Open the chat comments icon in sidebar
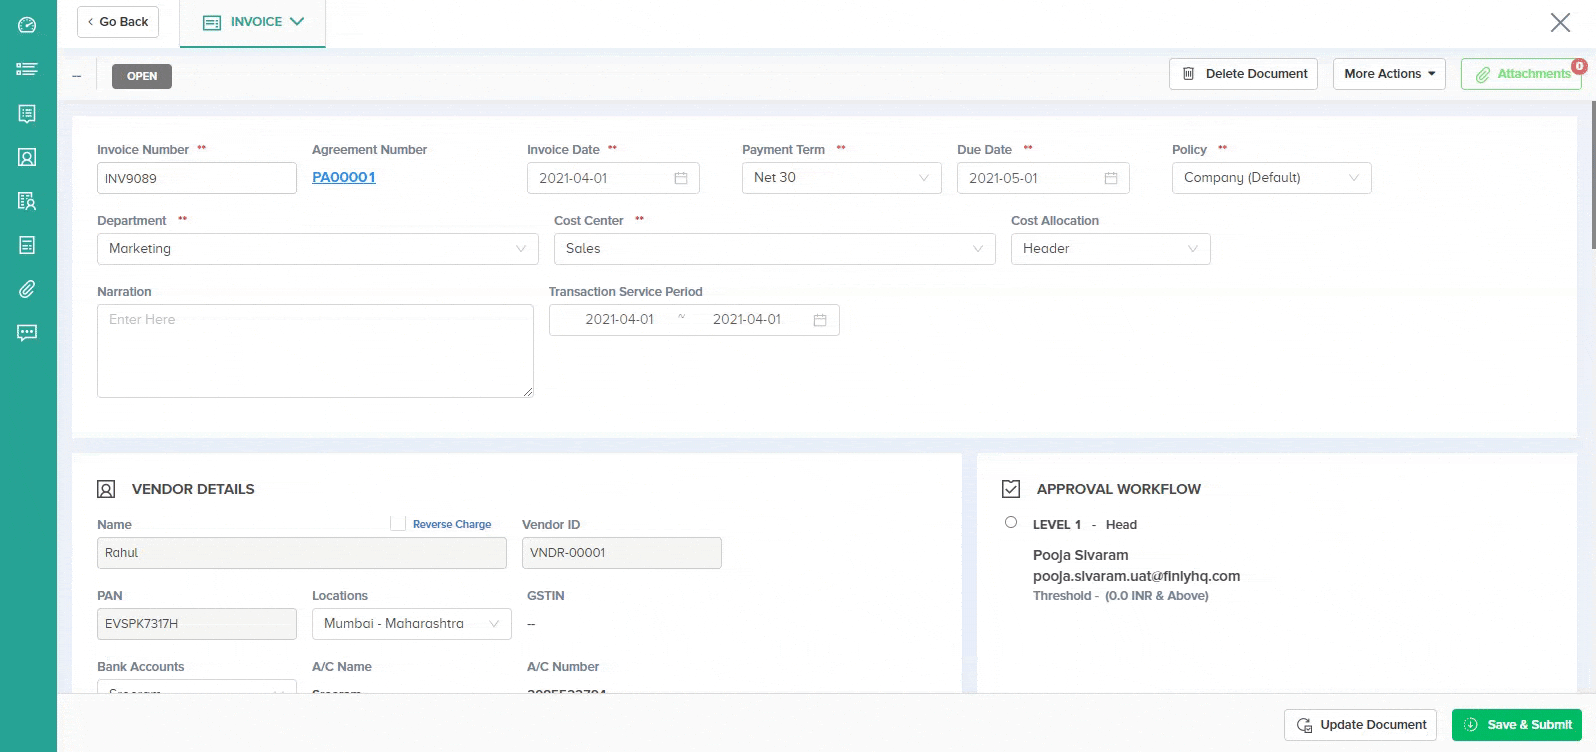Viewport: 1596px width, 752px height. pos(27,333)
